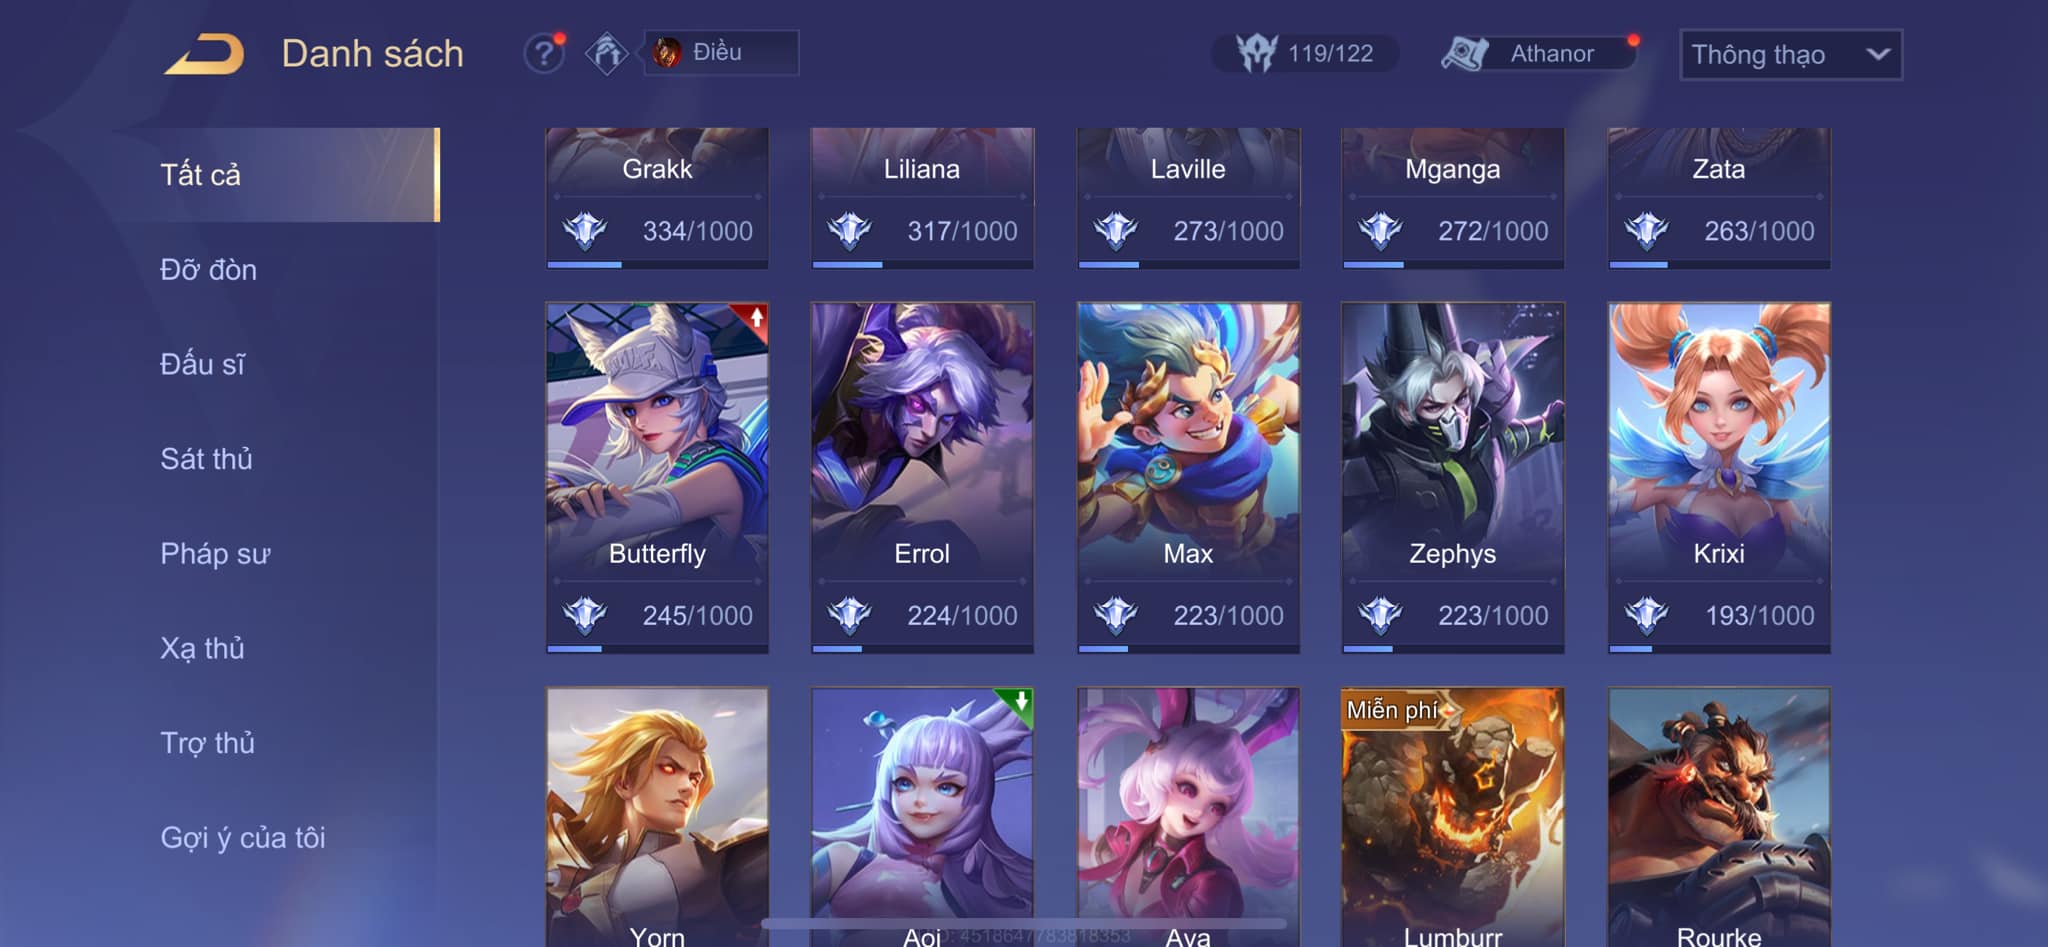
Task: Select the Sát thủ category
Action: (x=206, y=459)
